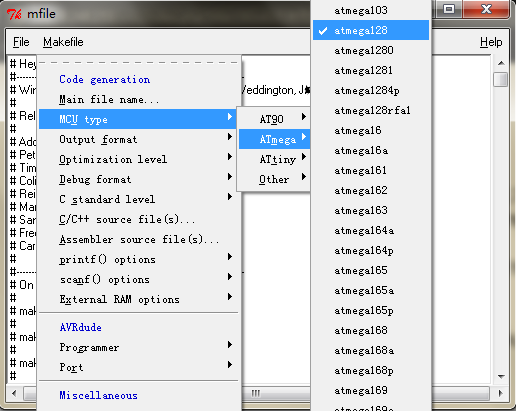Open the Other MCU family submenu
The width and height of the screenshot is (516, 411).
275,179
